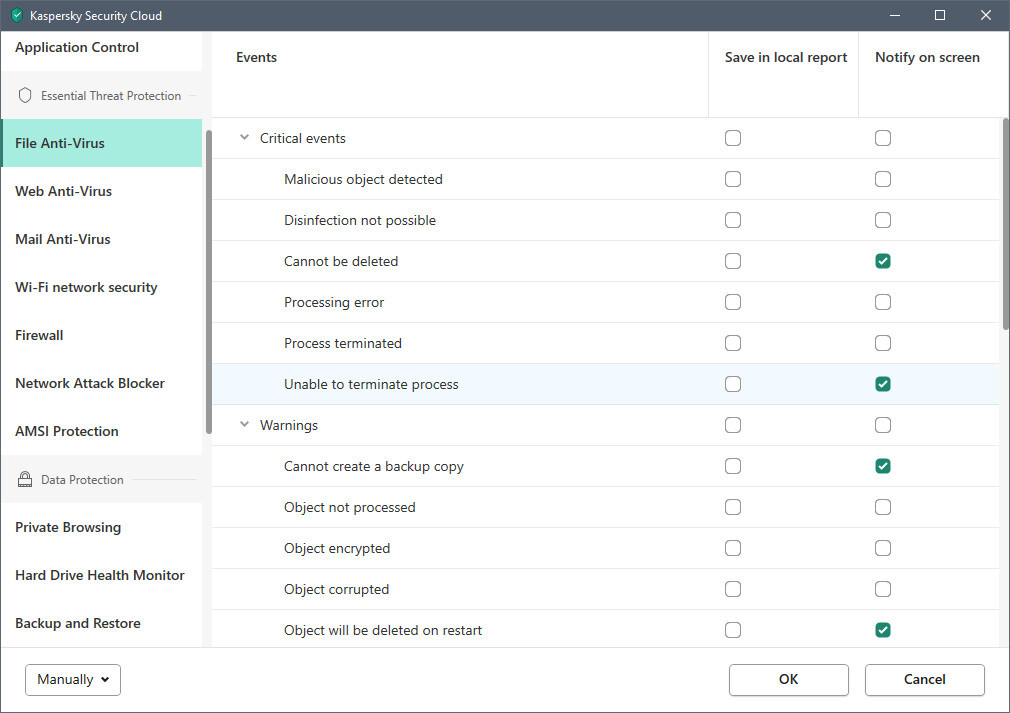
Task: Select File Anti-Virus in sidebar
Action: tap(102, 143)
